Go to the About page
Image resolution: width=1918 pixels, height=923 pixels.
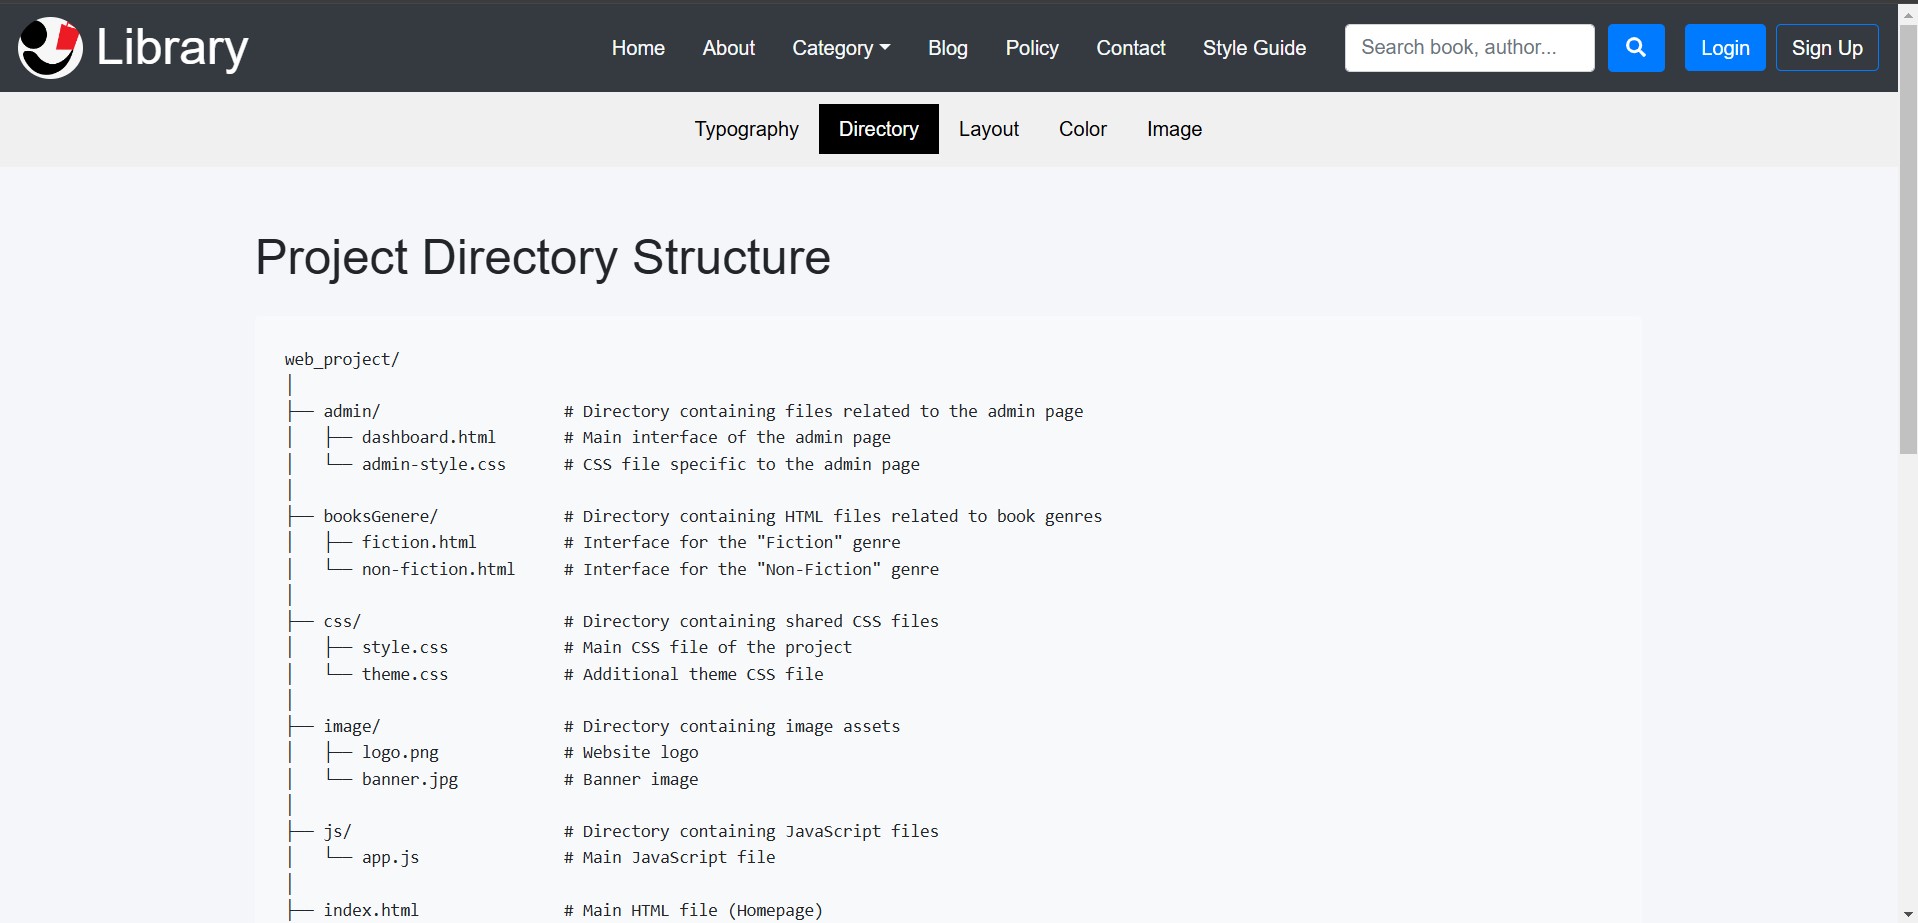tap(728, 48)
